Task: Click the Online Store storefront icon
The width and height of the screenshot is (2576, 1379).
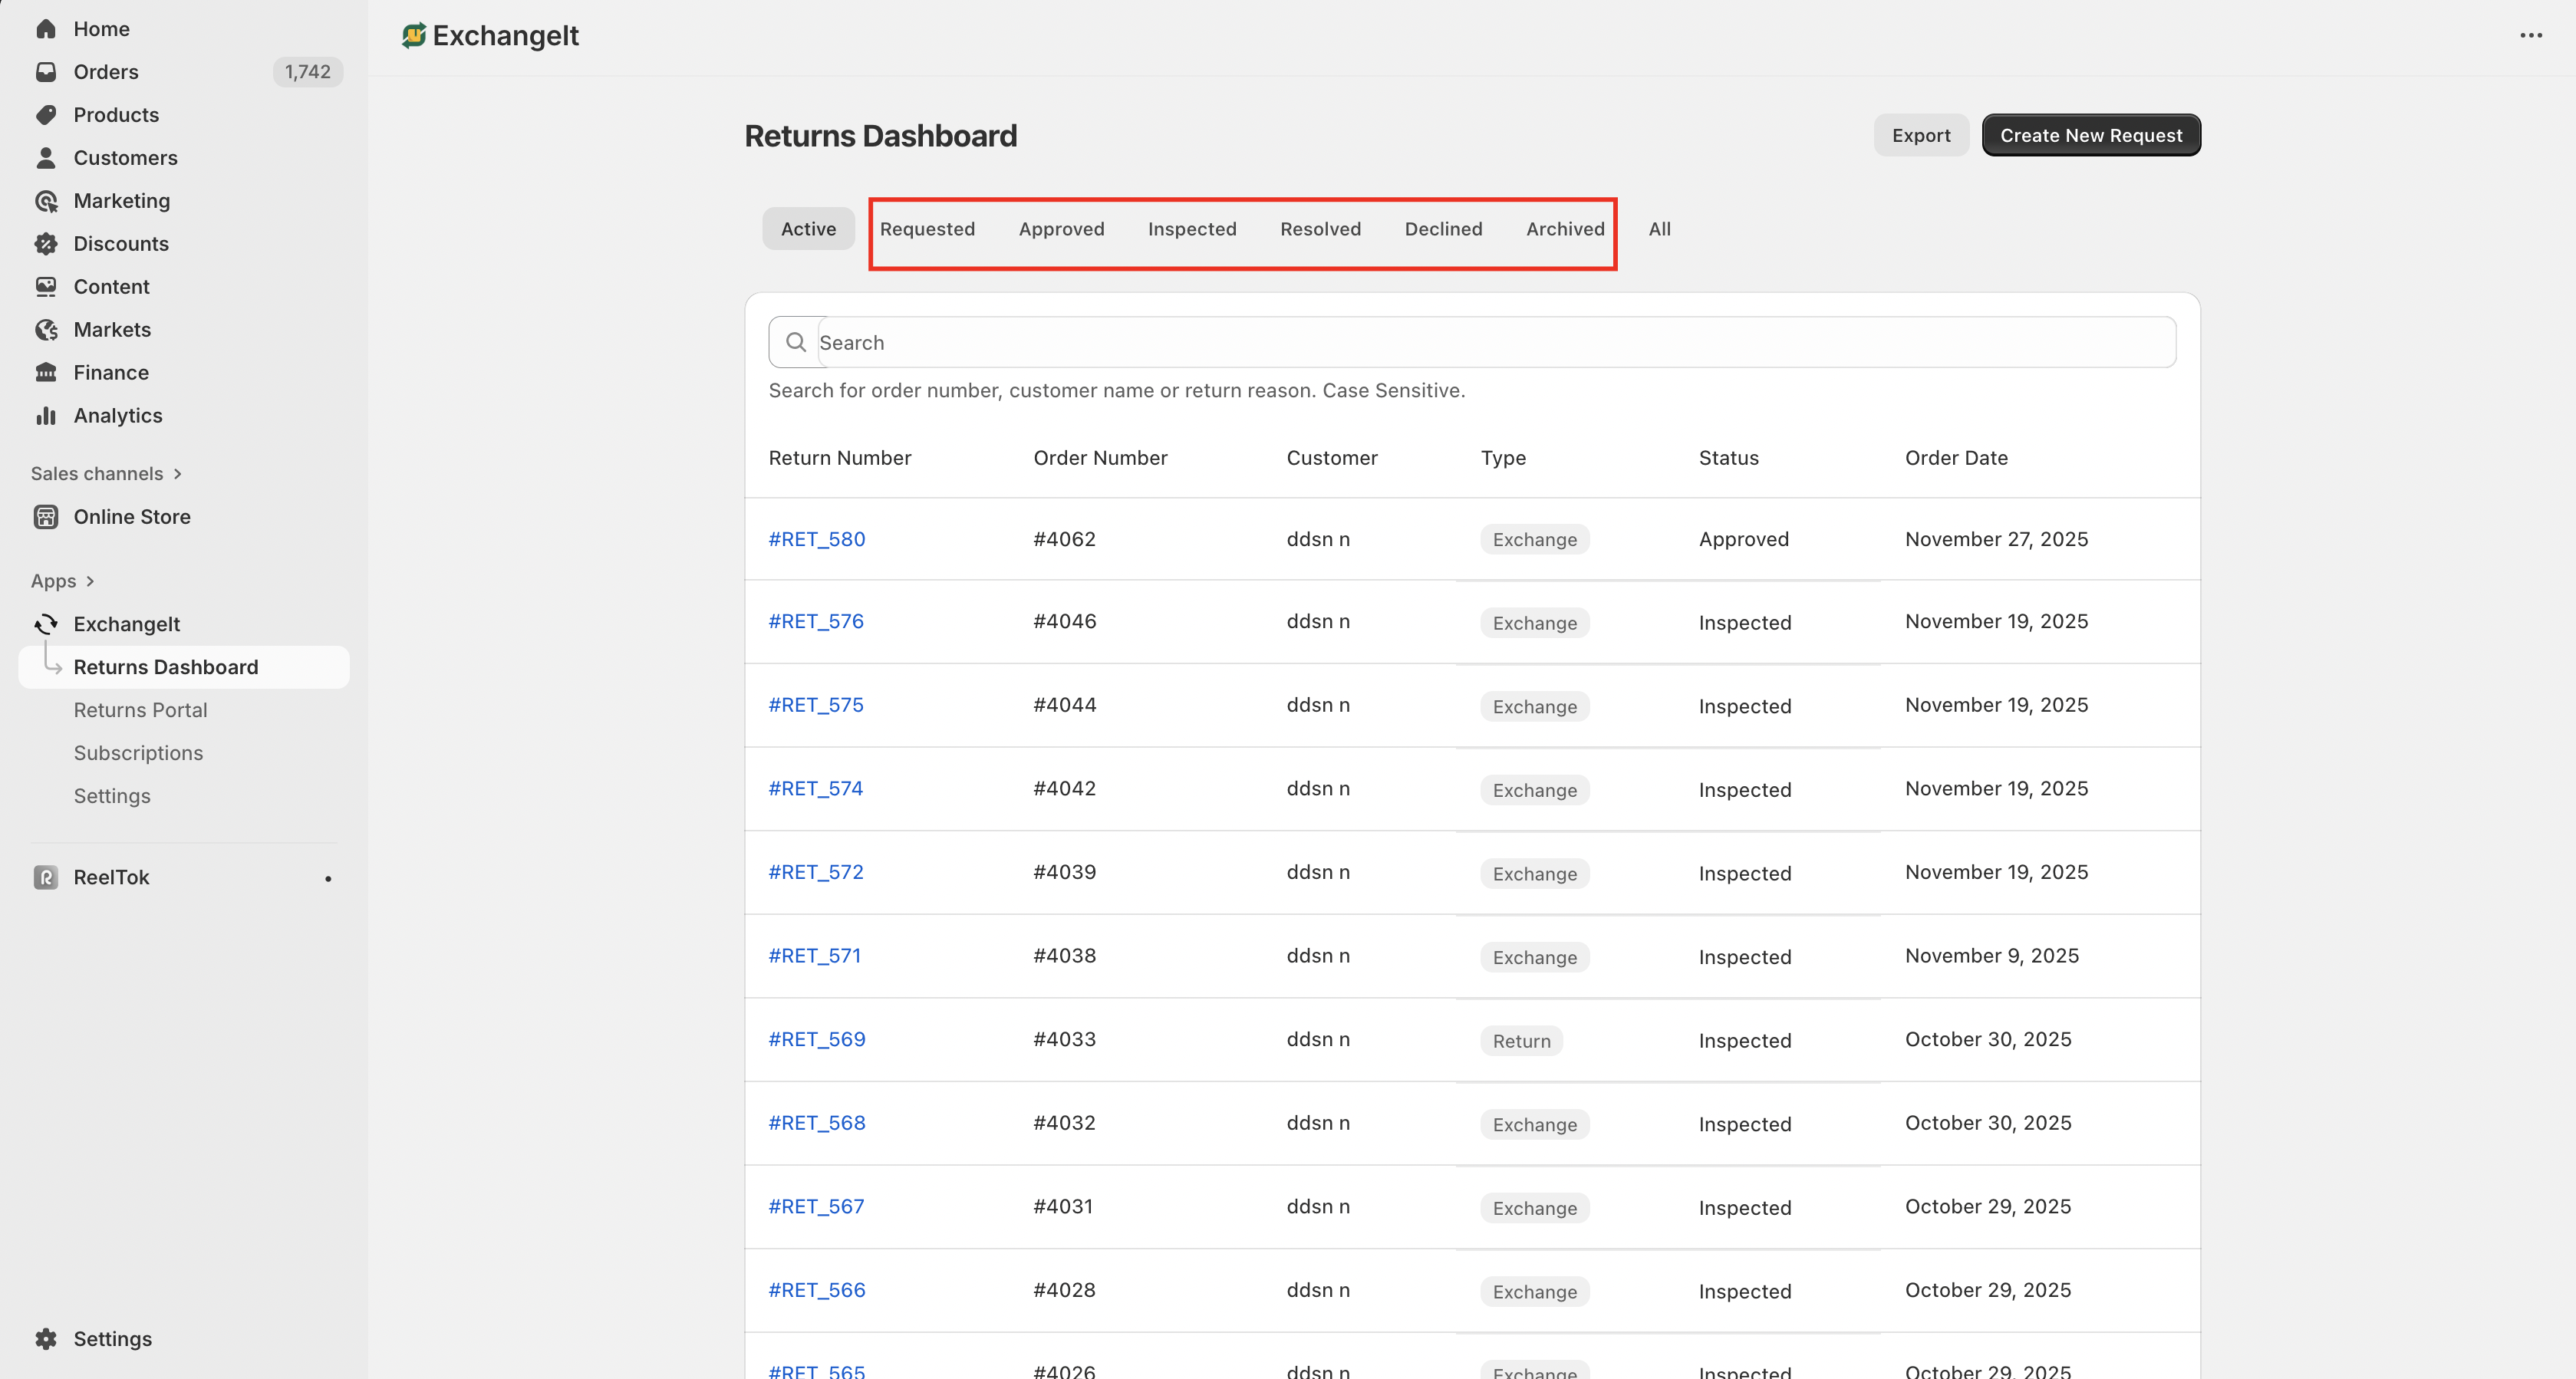Action: [46, 517]
